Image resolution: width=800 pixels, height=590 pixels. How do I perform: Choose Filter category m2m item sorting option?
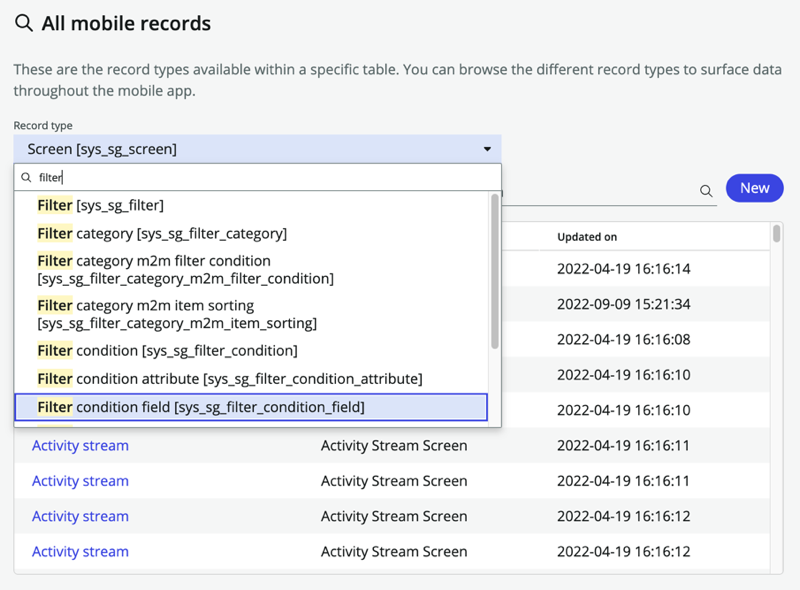click(251, 314)
